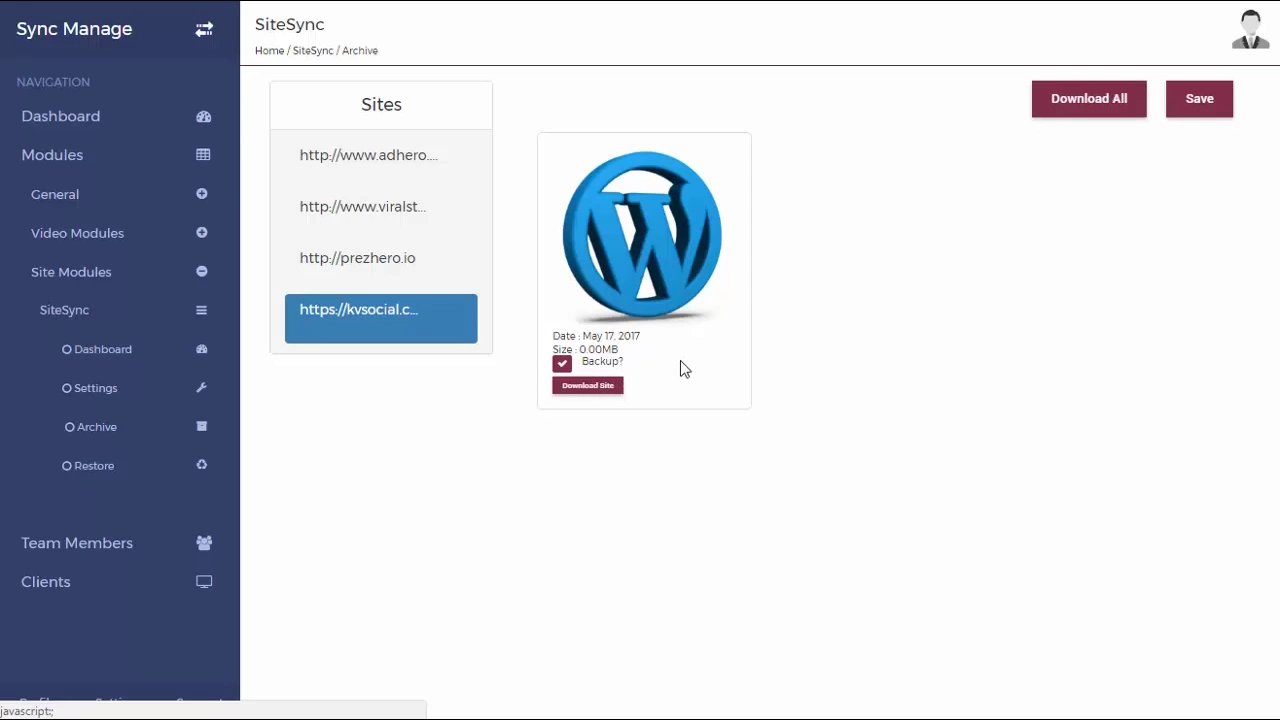Click the Restore recycle icon
Screen dimensions: 1280x720
click(202, 465)
